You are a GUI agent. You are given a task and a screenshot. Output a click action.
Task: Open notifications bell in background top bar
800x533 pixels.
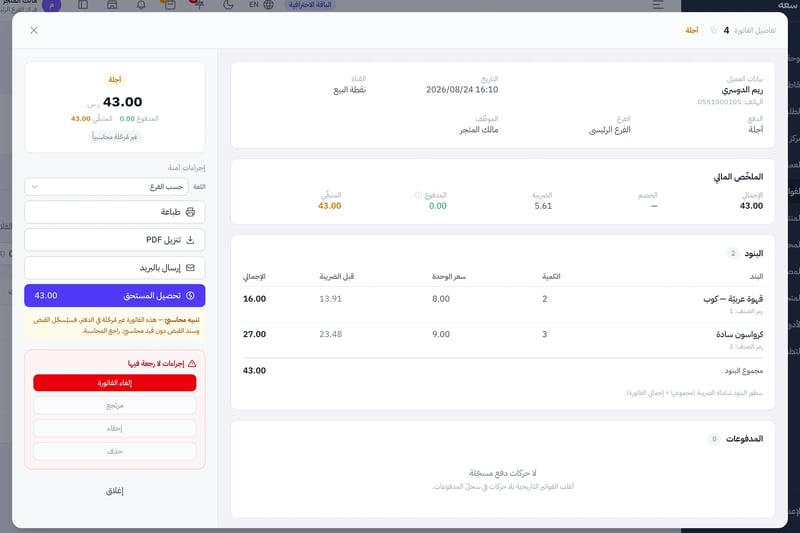(x=141, y=5)
